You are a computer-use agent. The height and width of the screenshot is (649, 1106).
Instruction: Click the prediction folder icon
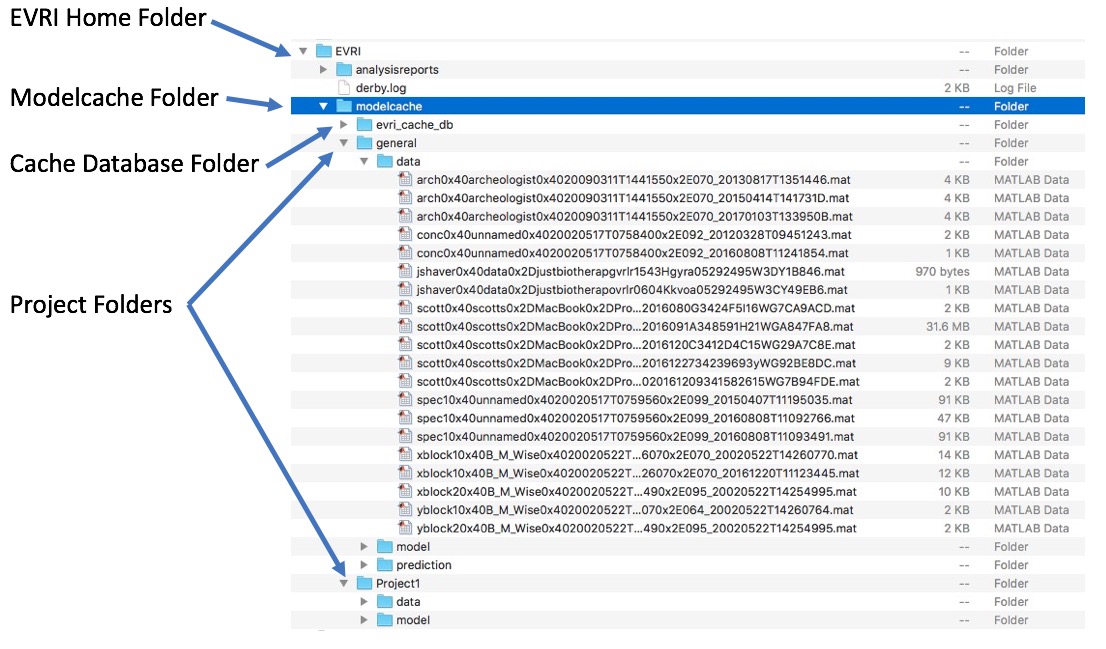coord(385,564)
